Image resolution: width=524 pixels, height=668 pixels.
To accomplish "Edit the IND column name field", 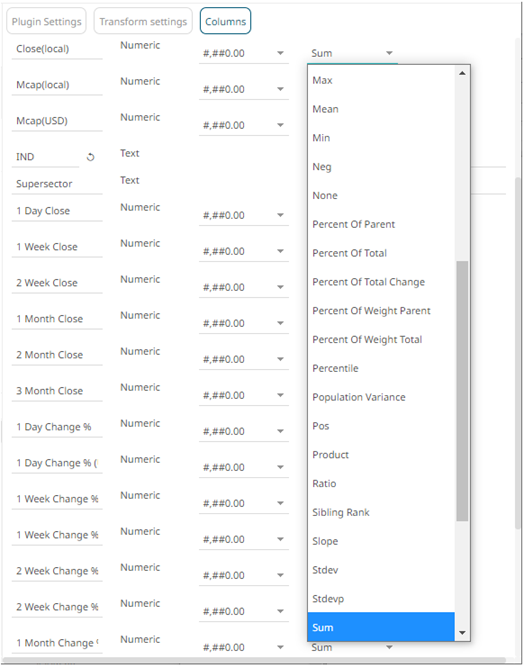I will [x=46, y=157].
